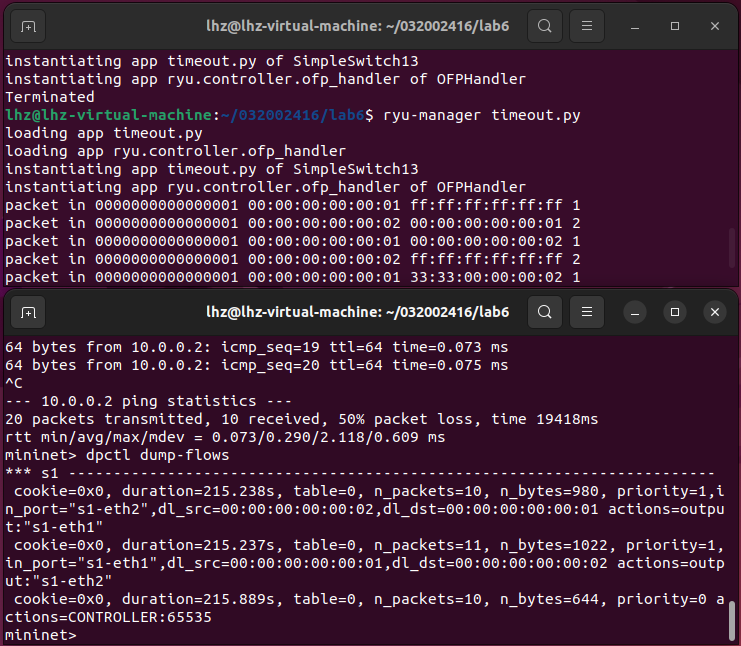This screenshot has height=646, width=741.
Task: Close the bottom mininet terminal window
Action: [714, 313]
